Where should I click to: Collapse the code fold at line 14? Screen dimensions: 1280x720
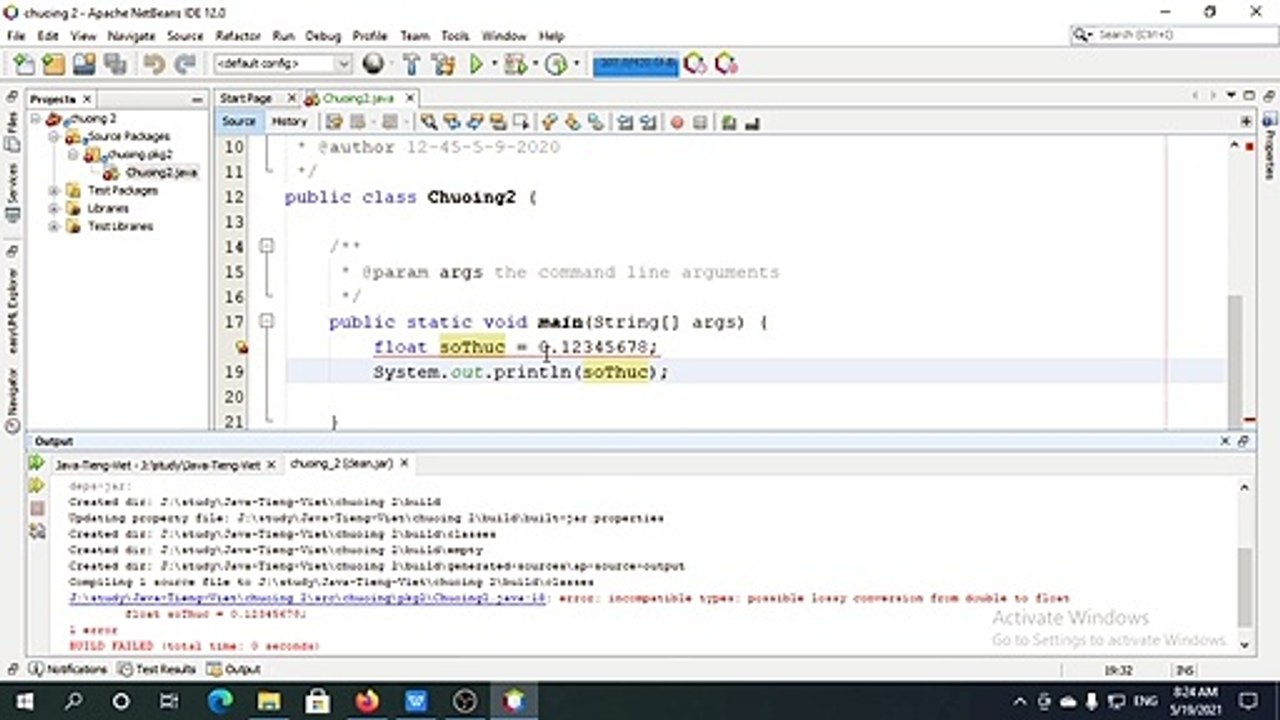(x=266, y=246)
